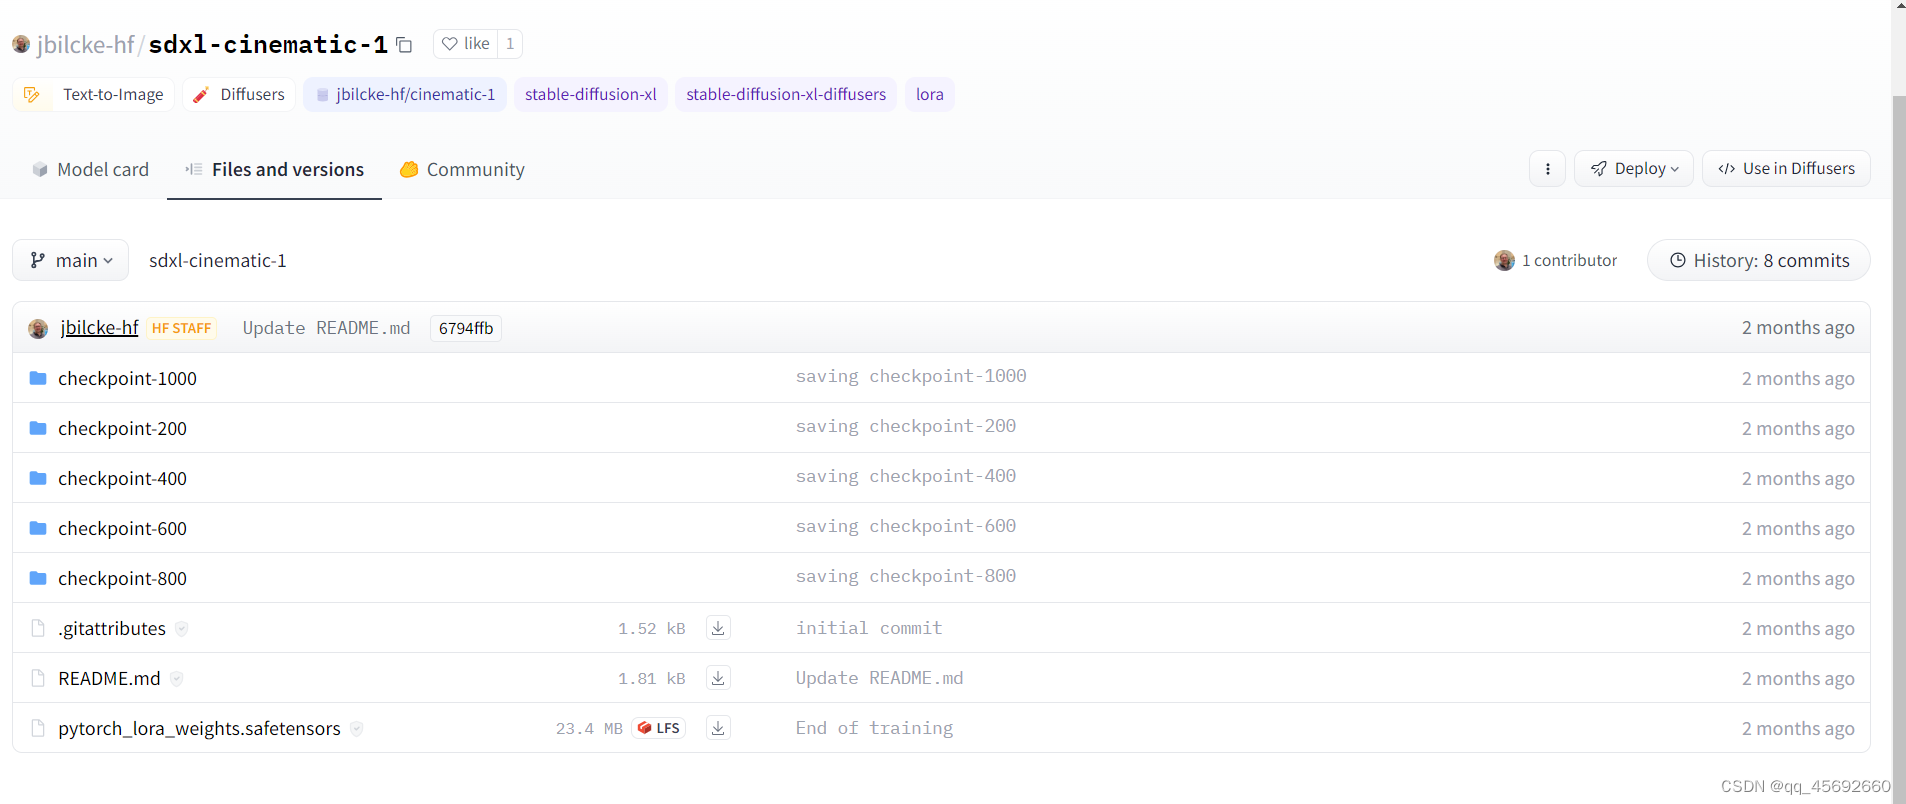Open the jbilcke-hf/cinematic-1 dataset tag
Viewport: 1906px width, 804px height.
[x=405, y=94]
